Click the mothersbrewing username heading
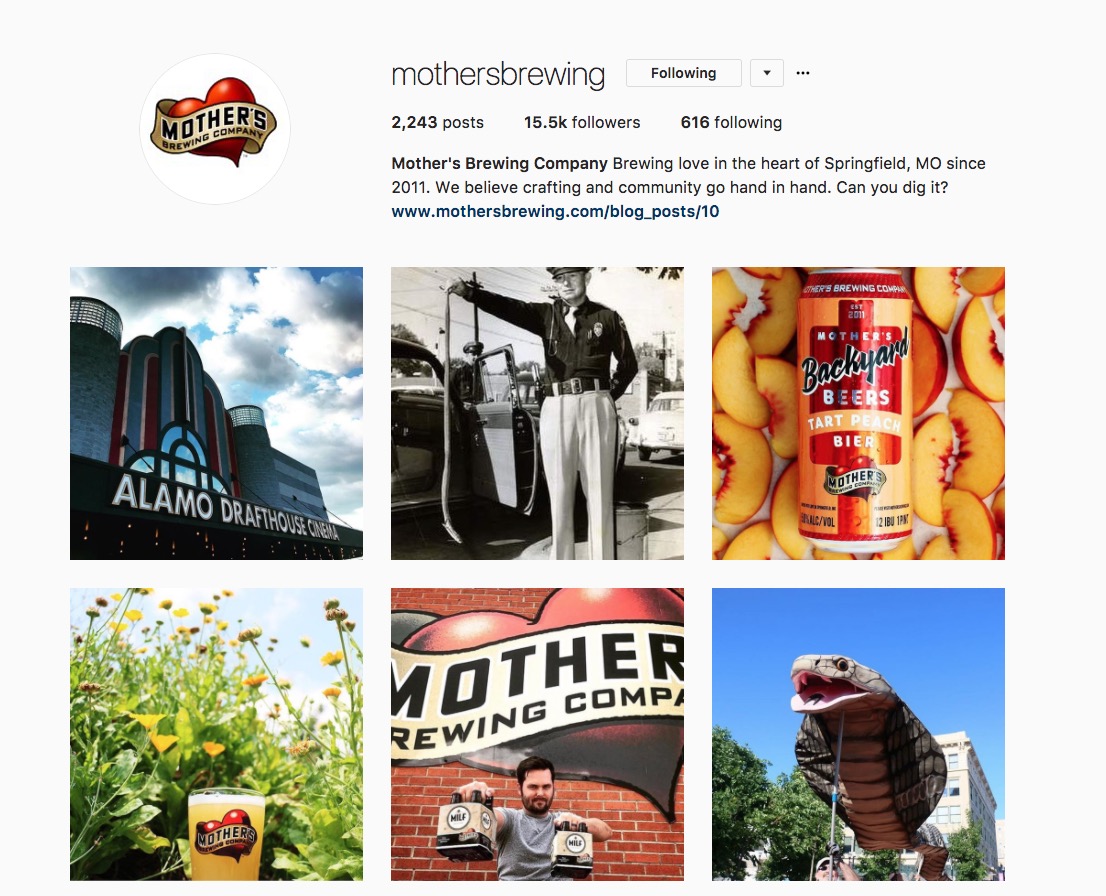The image size is (1106, 896). click(x=498, y=74)
